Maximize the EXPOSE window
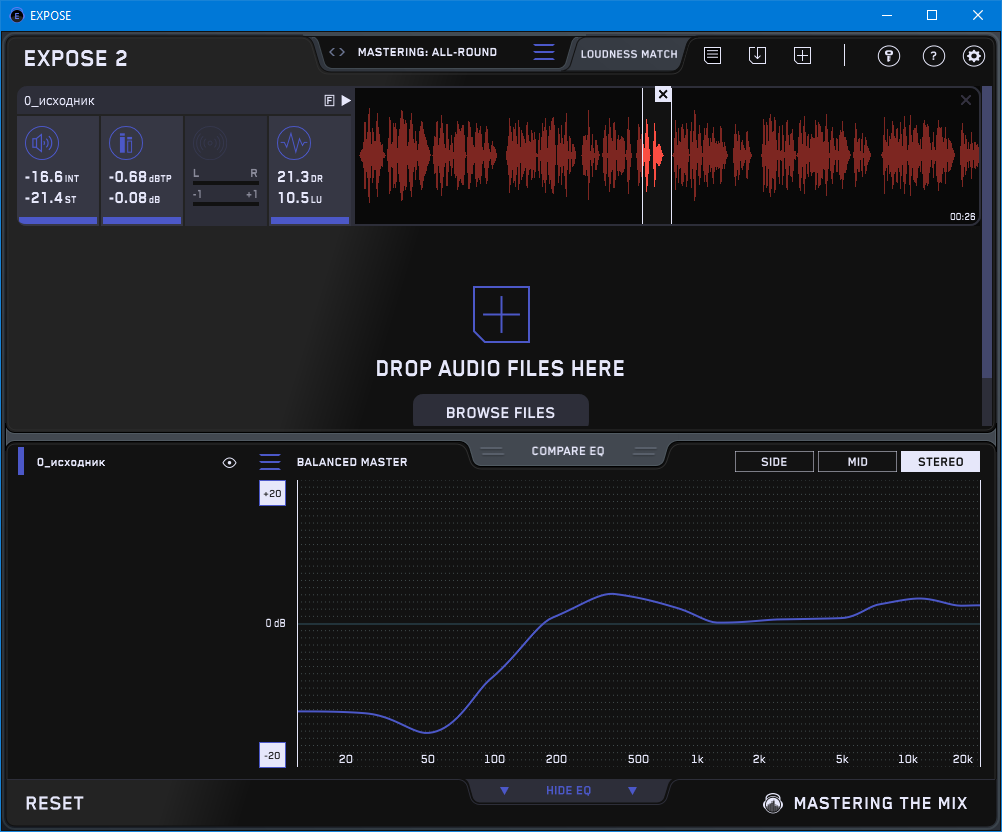This screenshot has height=832, width=1002. tap(932, 15)
